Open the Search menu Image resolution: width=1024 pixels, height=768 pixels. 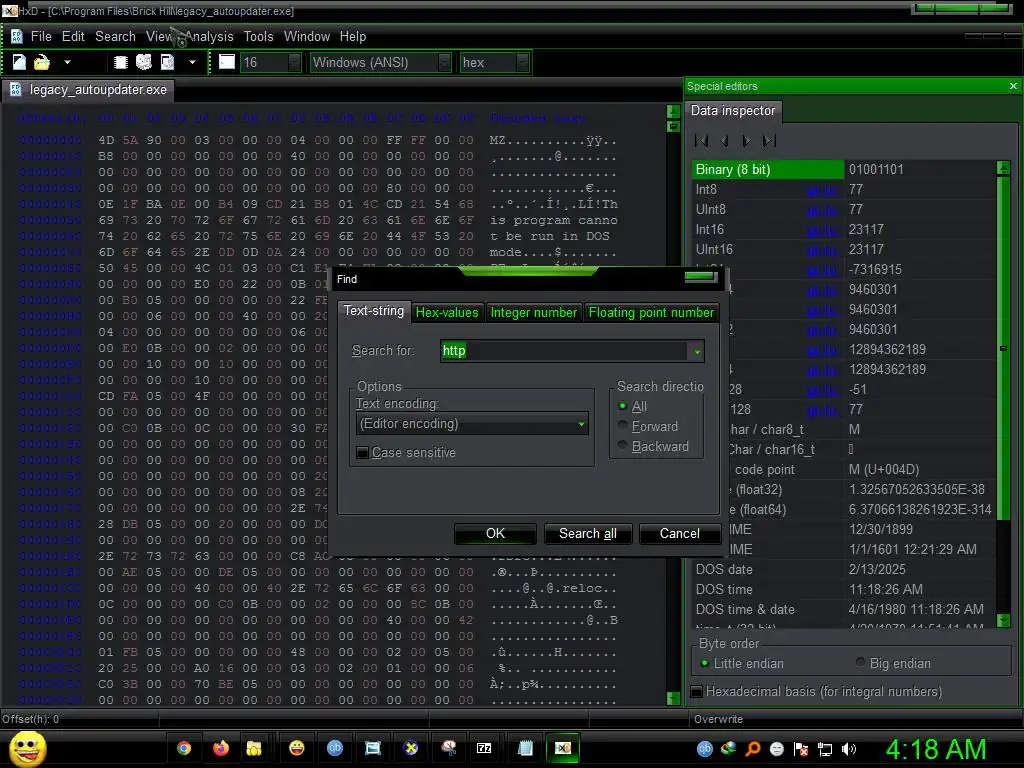pyautogui.click(x=116, y=37)
